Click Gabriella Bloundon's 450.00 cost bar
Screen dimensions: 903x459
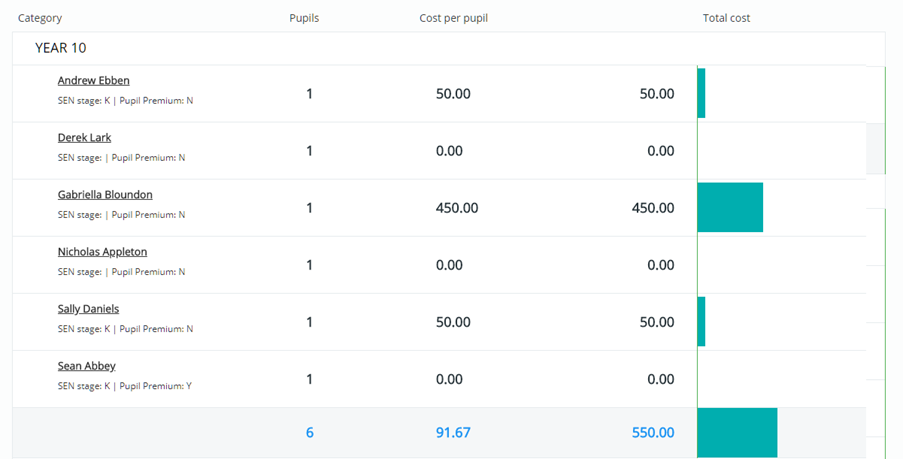(x=730, y=207)
